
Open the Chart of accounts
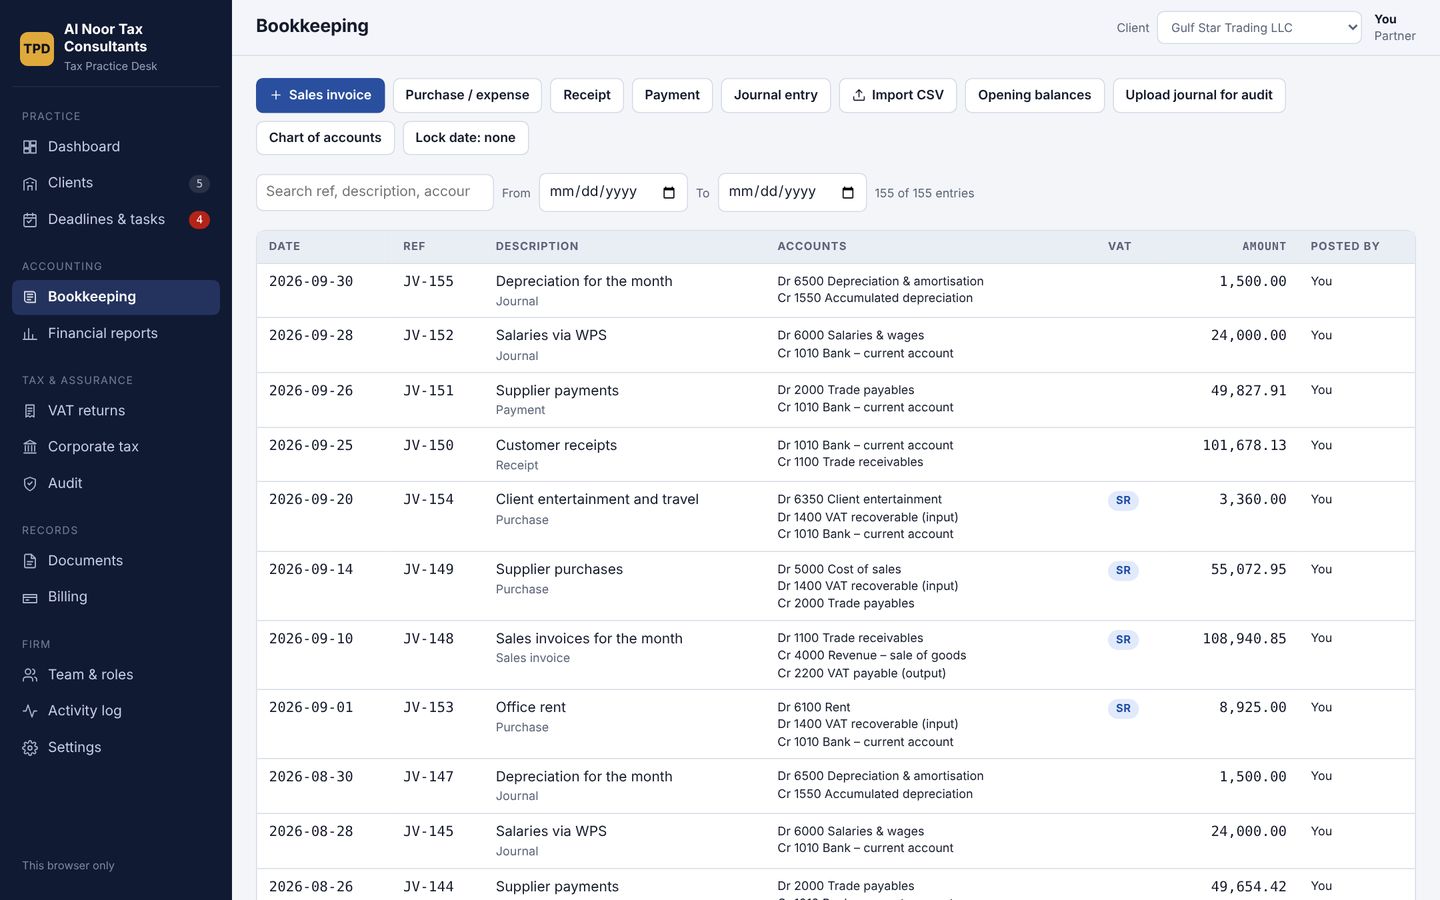pyautogui.click(x=325, y=138)
